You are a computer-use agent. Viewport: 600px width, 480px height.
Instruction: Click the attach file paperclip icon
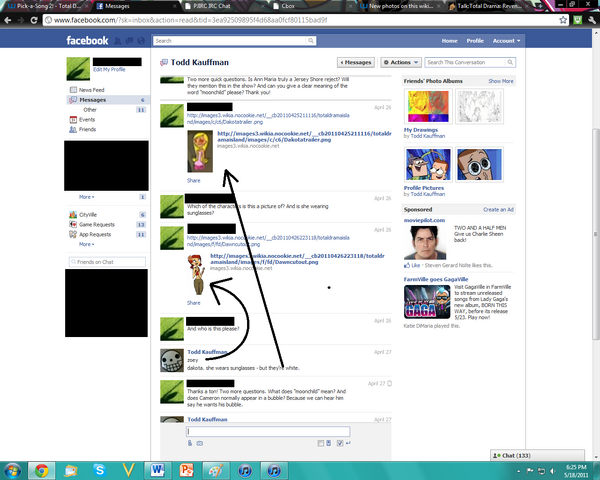click(x=190, y=443)
